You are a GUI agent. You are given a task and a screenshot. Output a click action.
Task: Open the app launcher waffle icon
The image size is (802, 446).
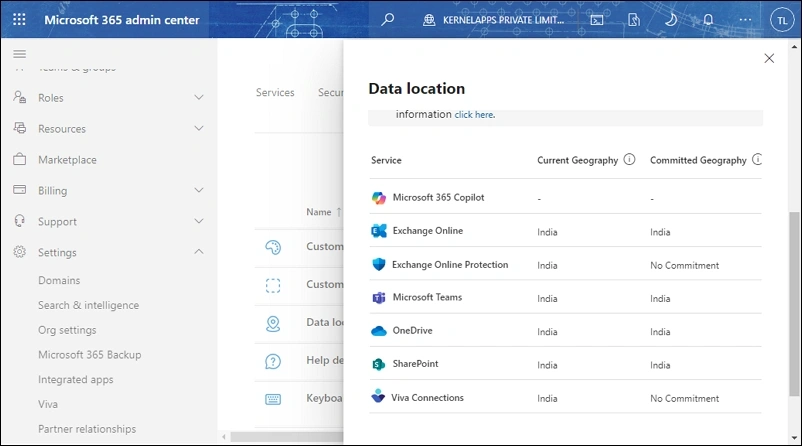click(19, 19)
